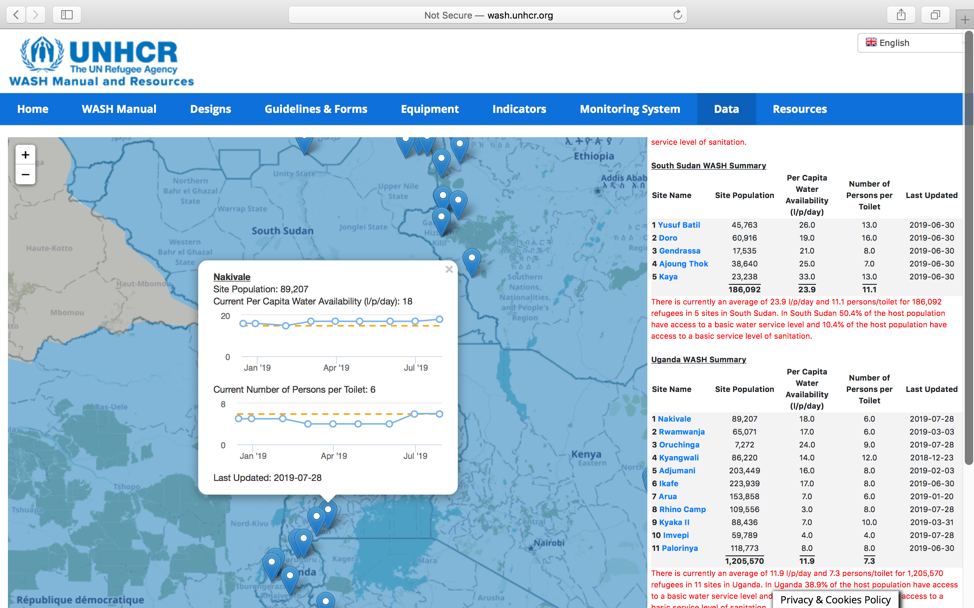Close the Nakivale popup
The width and height of the screenshot is (974, 608).
tap(449, 270)
